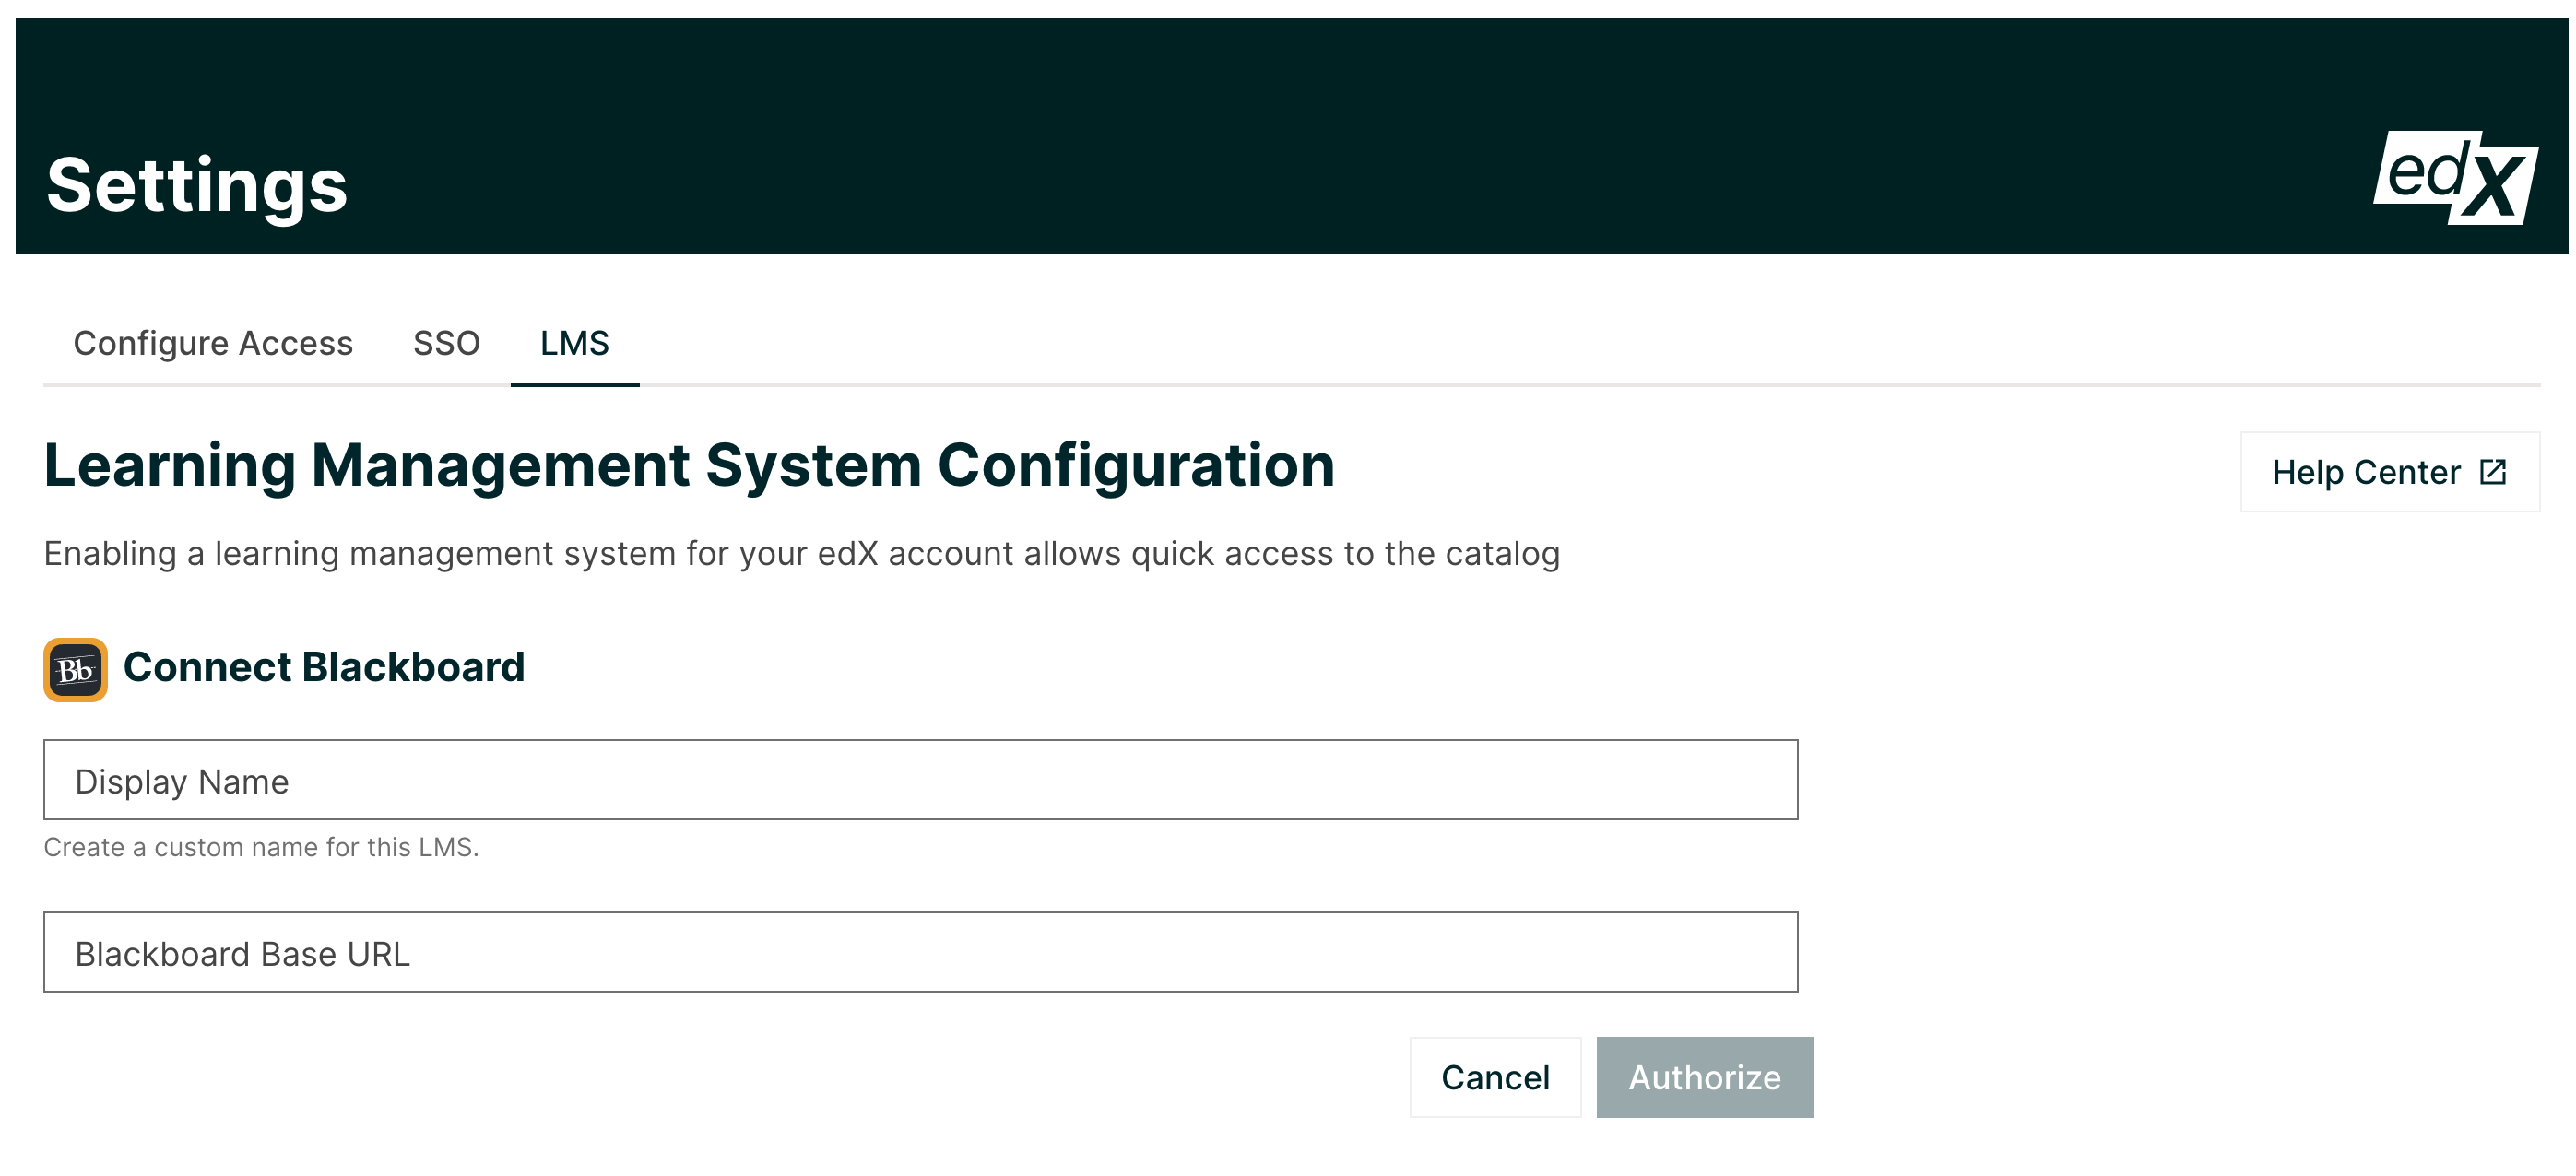The width and height of the screenshot is (2576, 1176).
Task: Click the Settings page title
Action: [x=200, y=185]
